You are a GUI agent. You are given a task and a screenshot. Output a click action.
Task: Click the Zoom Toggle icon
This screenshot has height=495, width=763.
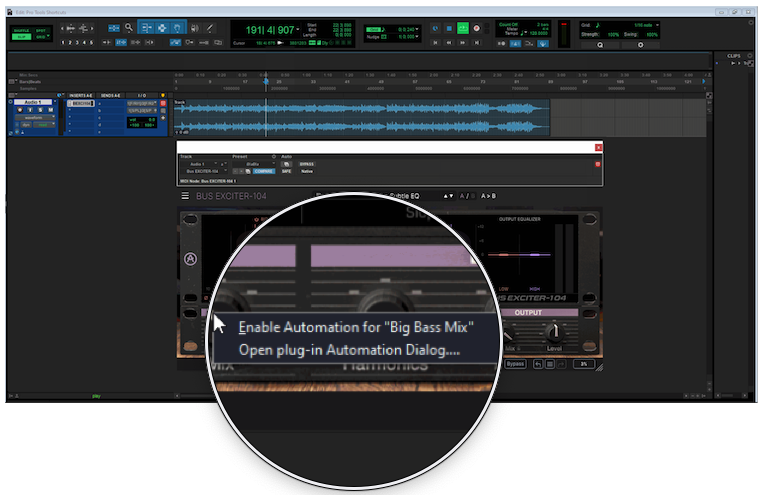point(114,28)
